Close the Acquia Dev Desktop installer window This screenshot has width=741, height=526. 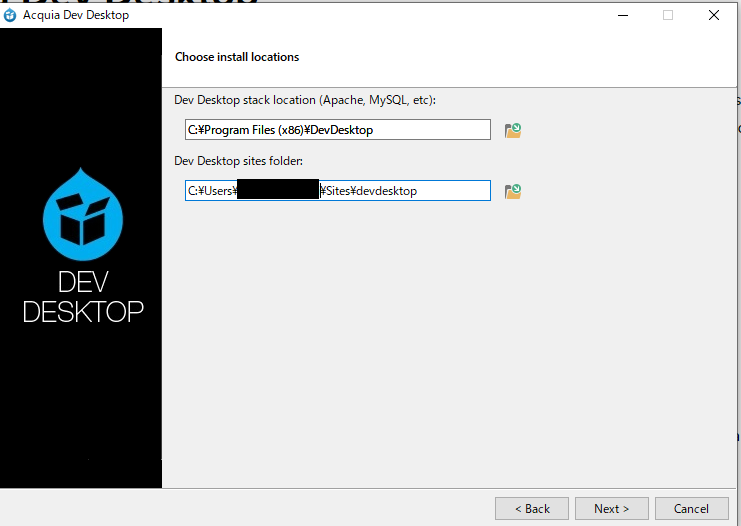(714, 15)
